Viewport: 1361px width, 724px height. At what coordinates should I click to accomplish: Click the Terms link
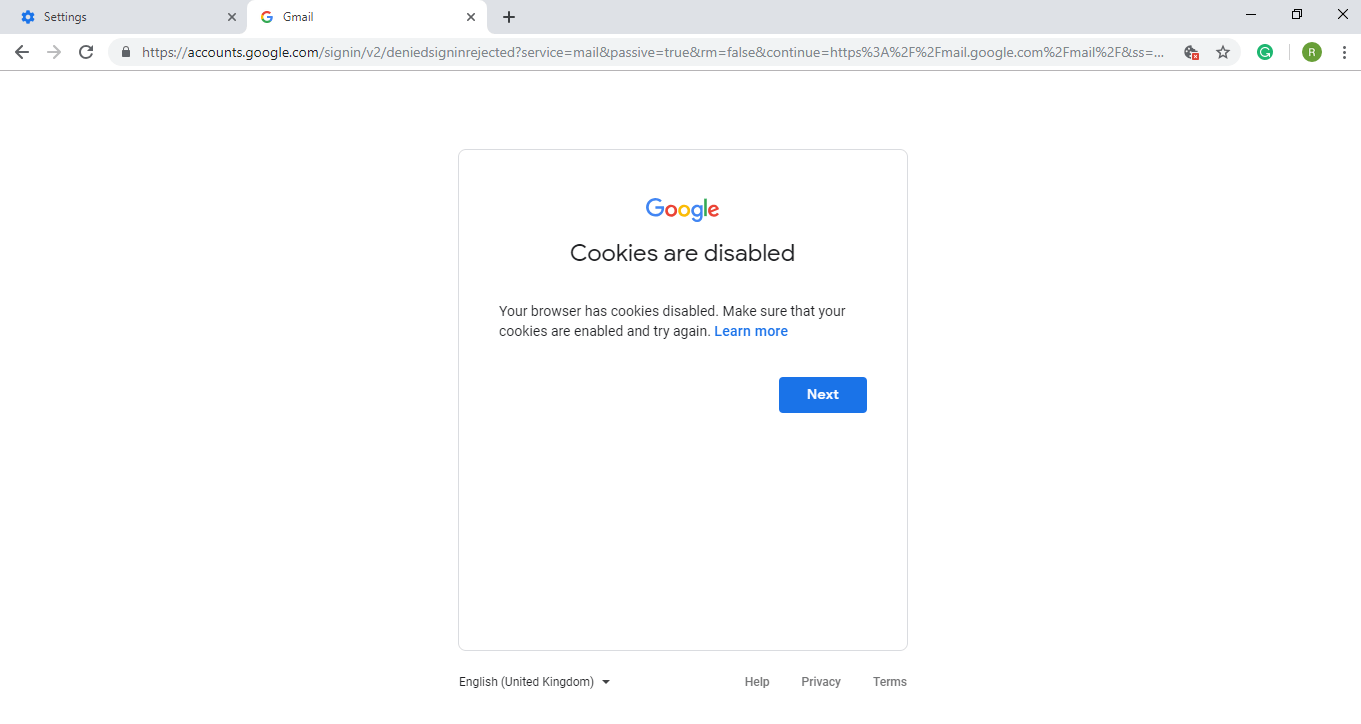(x=889, y=681)
